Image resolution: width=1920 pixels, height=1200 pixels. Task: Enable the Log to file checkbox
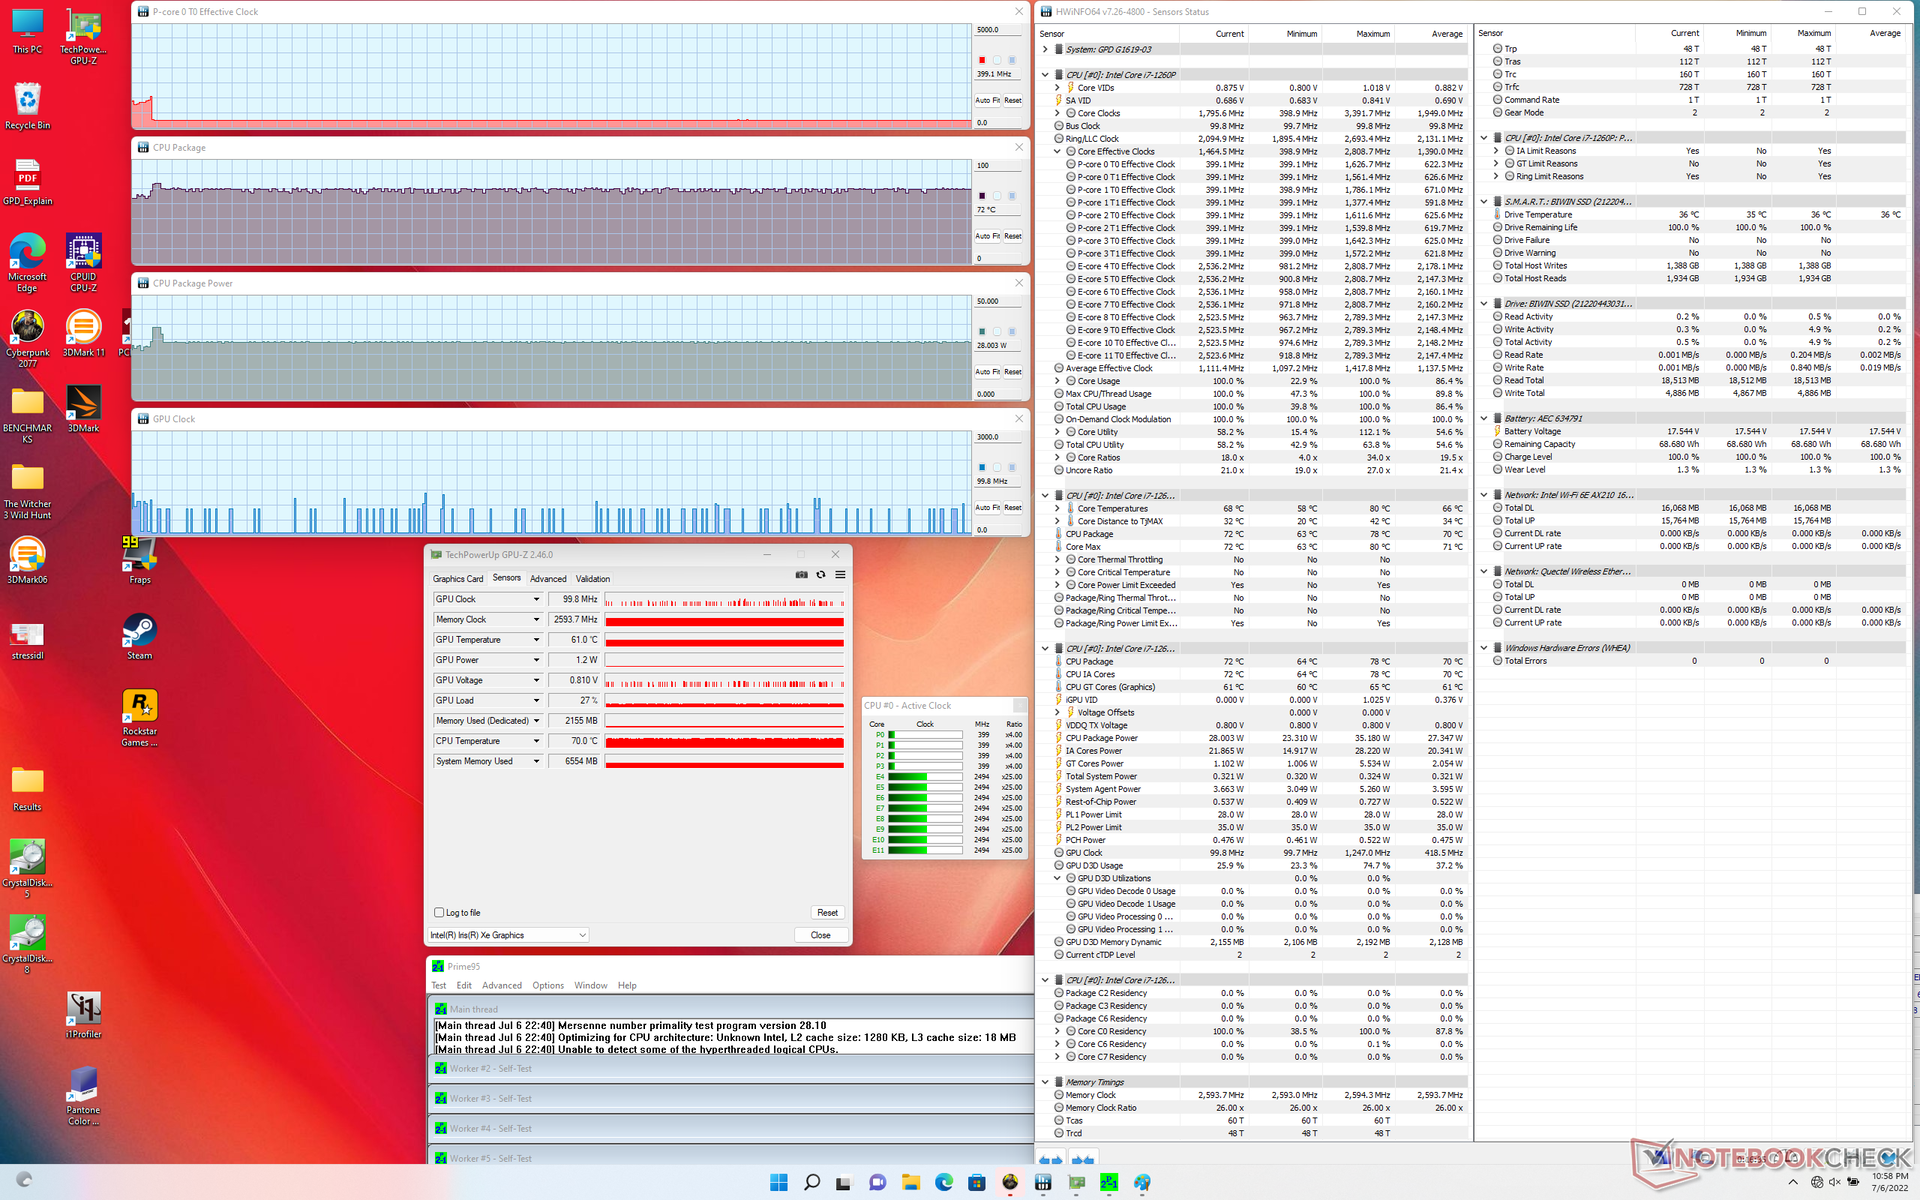[439, 912]
